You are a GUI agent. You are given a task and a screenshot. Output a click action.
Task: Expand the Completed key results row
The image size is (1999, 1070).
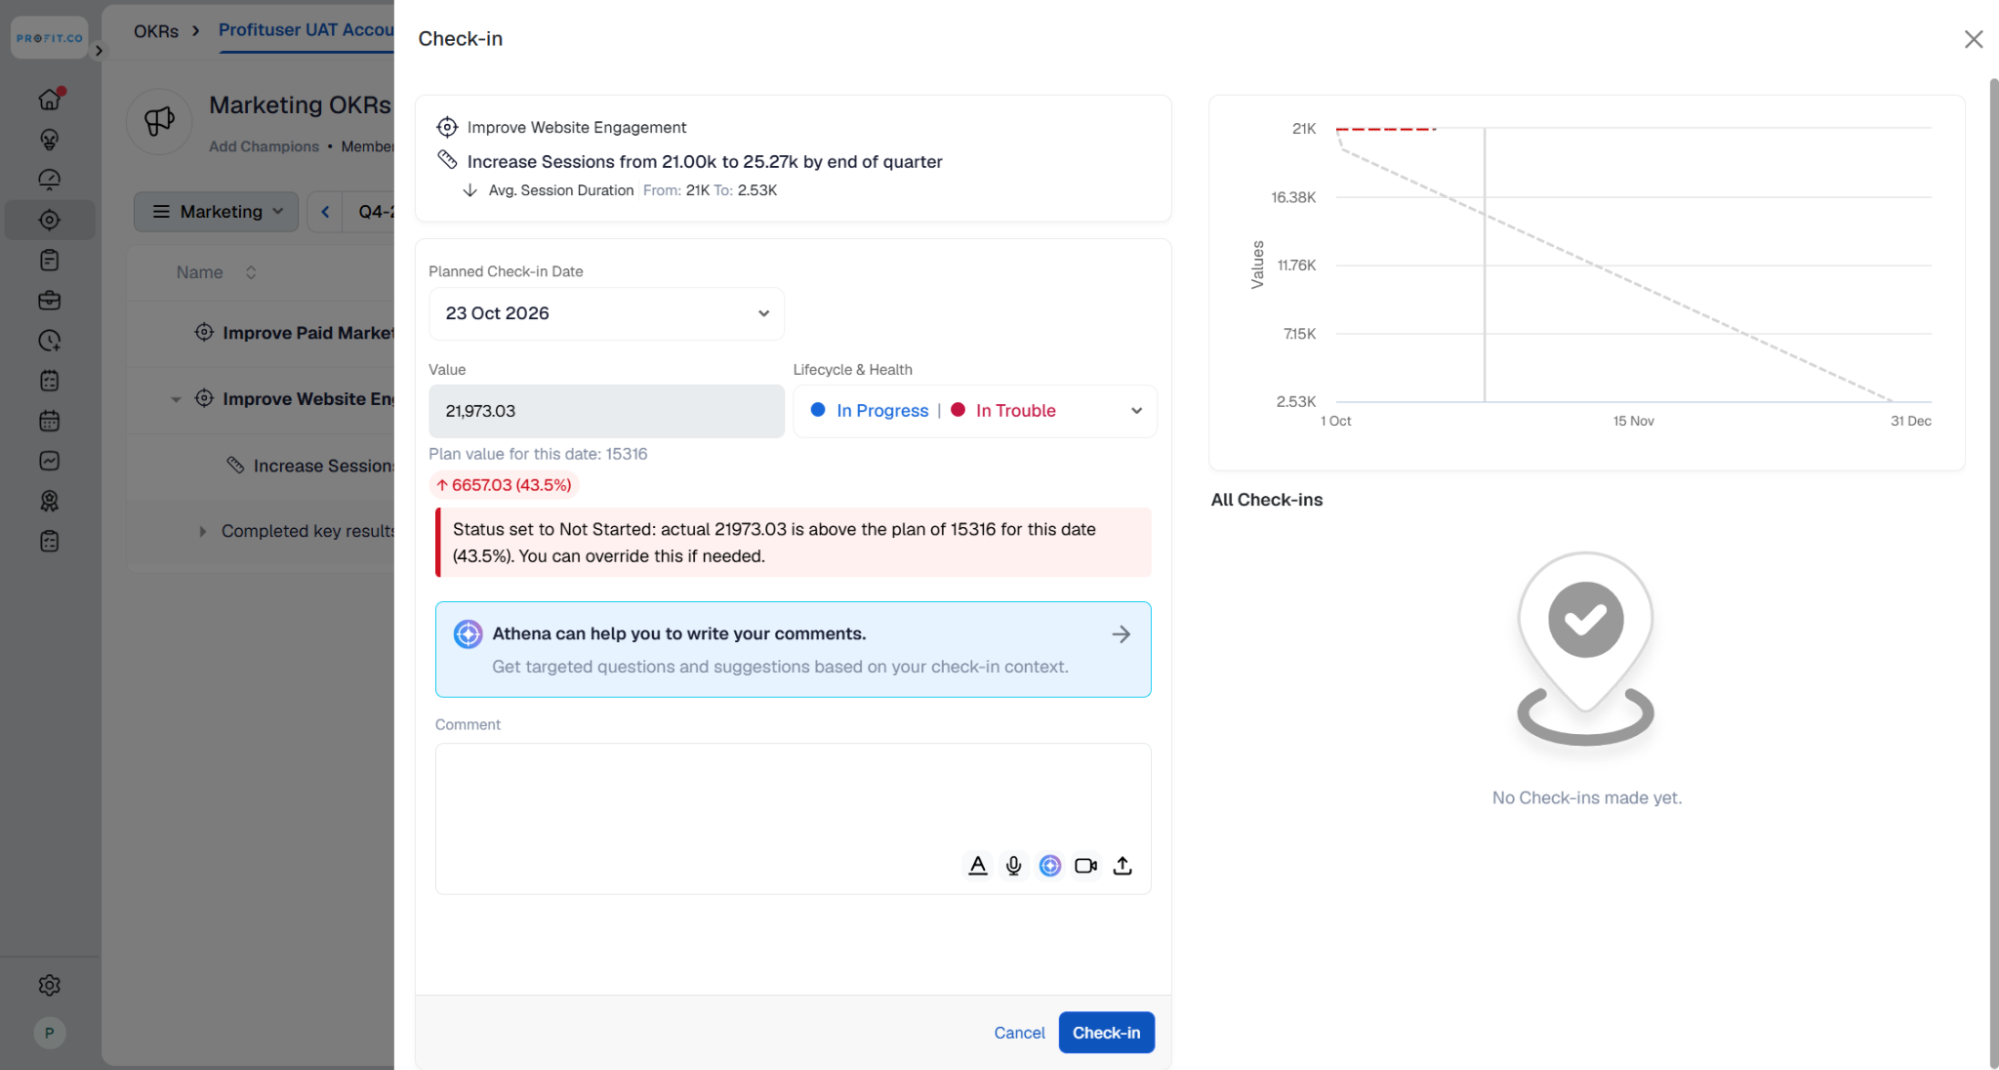click(x=202, y=531)
